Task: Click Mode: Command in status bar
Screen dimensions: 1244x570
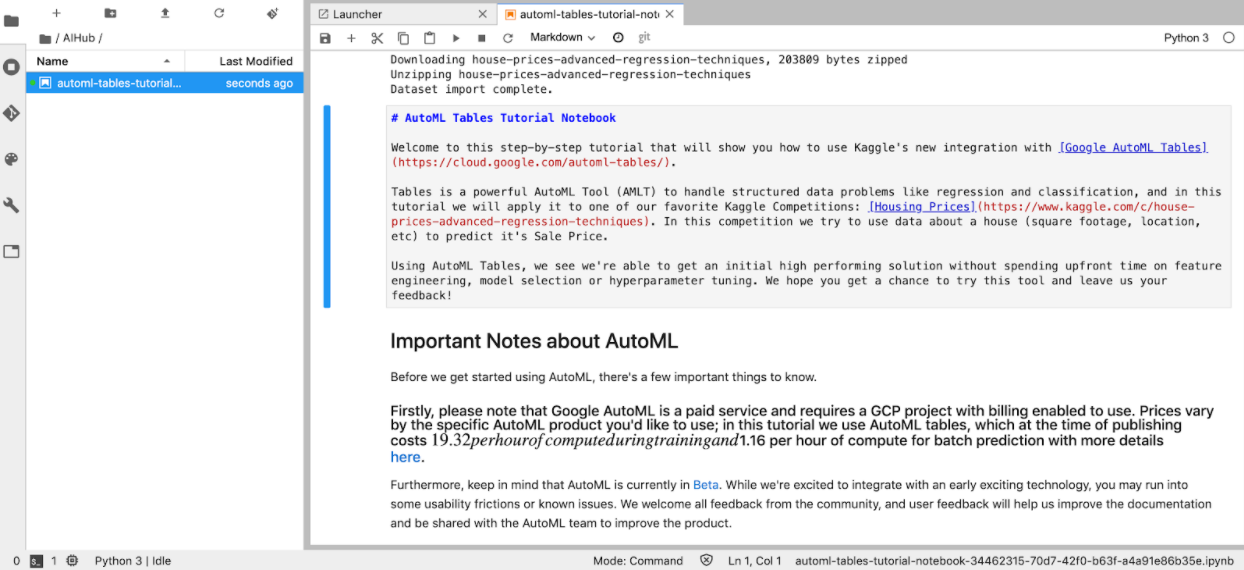Action: [x=638, y=561]
